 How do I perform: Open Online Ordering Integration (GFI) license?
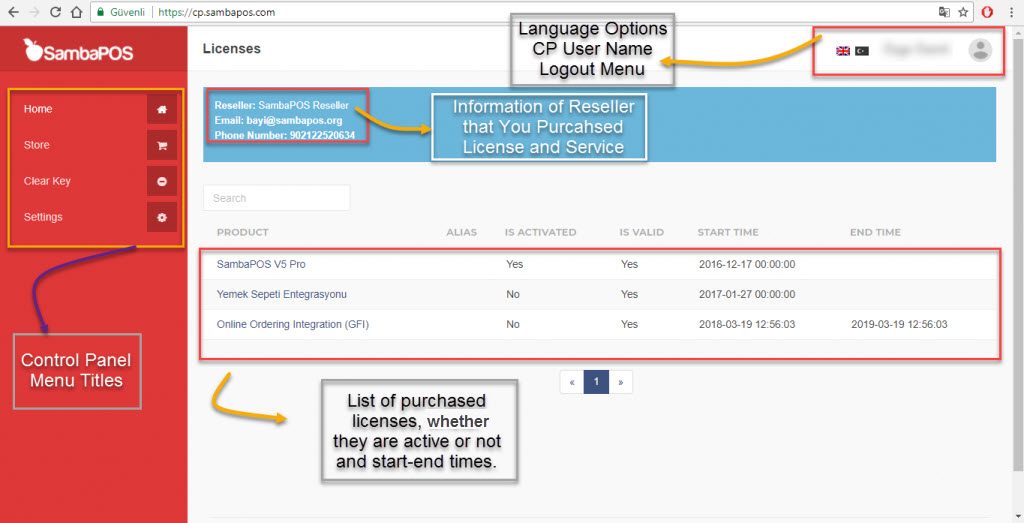click(x=293, y=324)
